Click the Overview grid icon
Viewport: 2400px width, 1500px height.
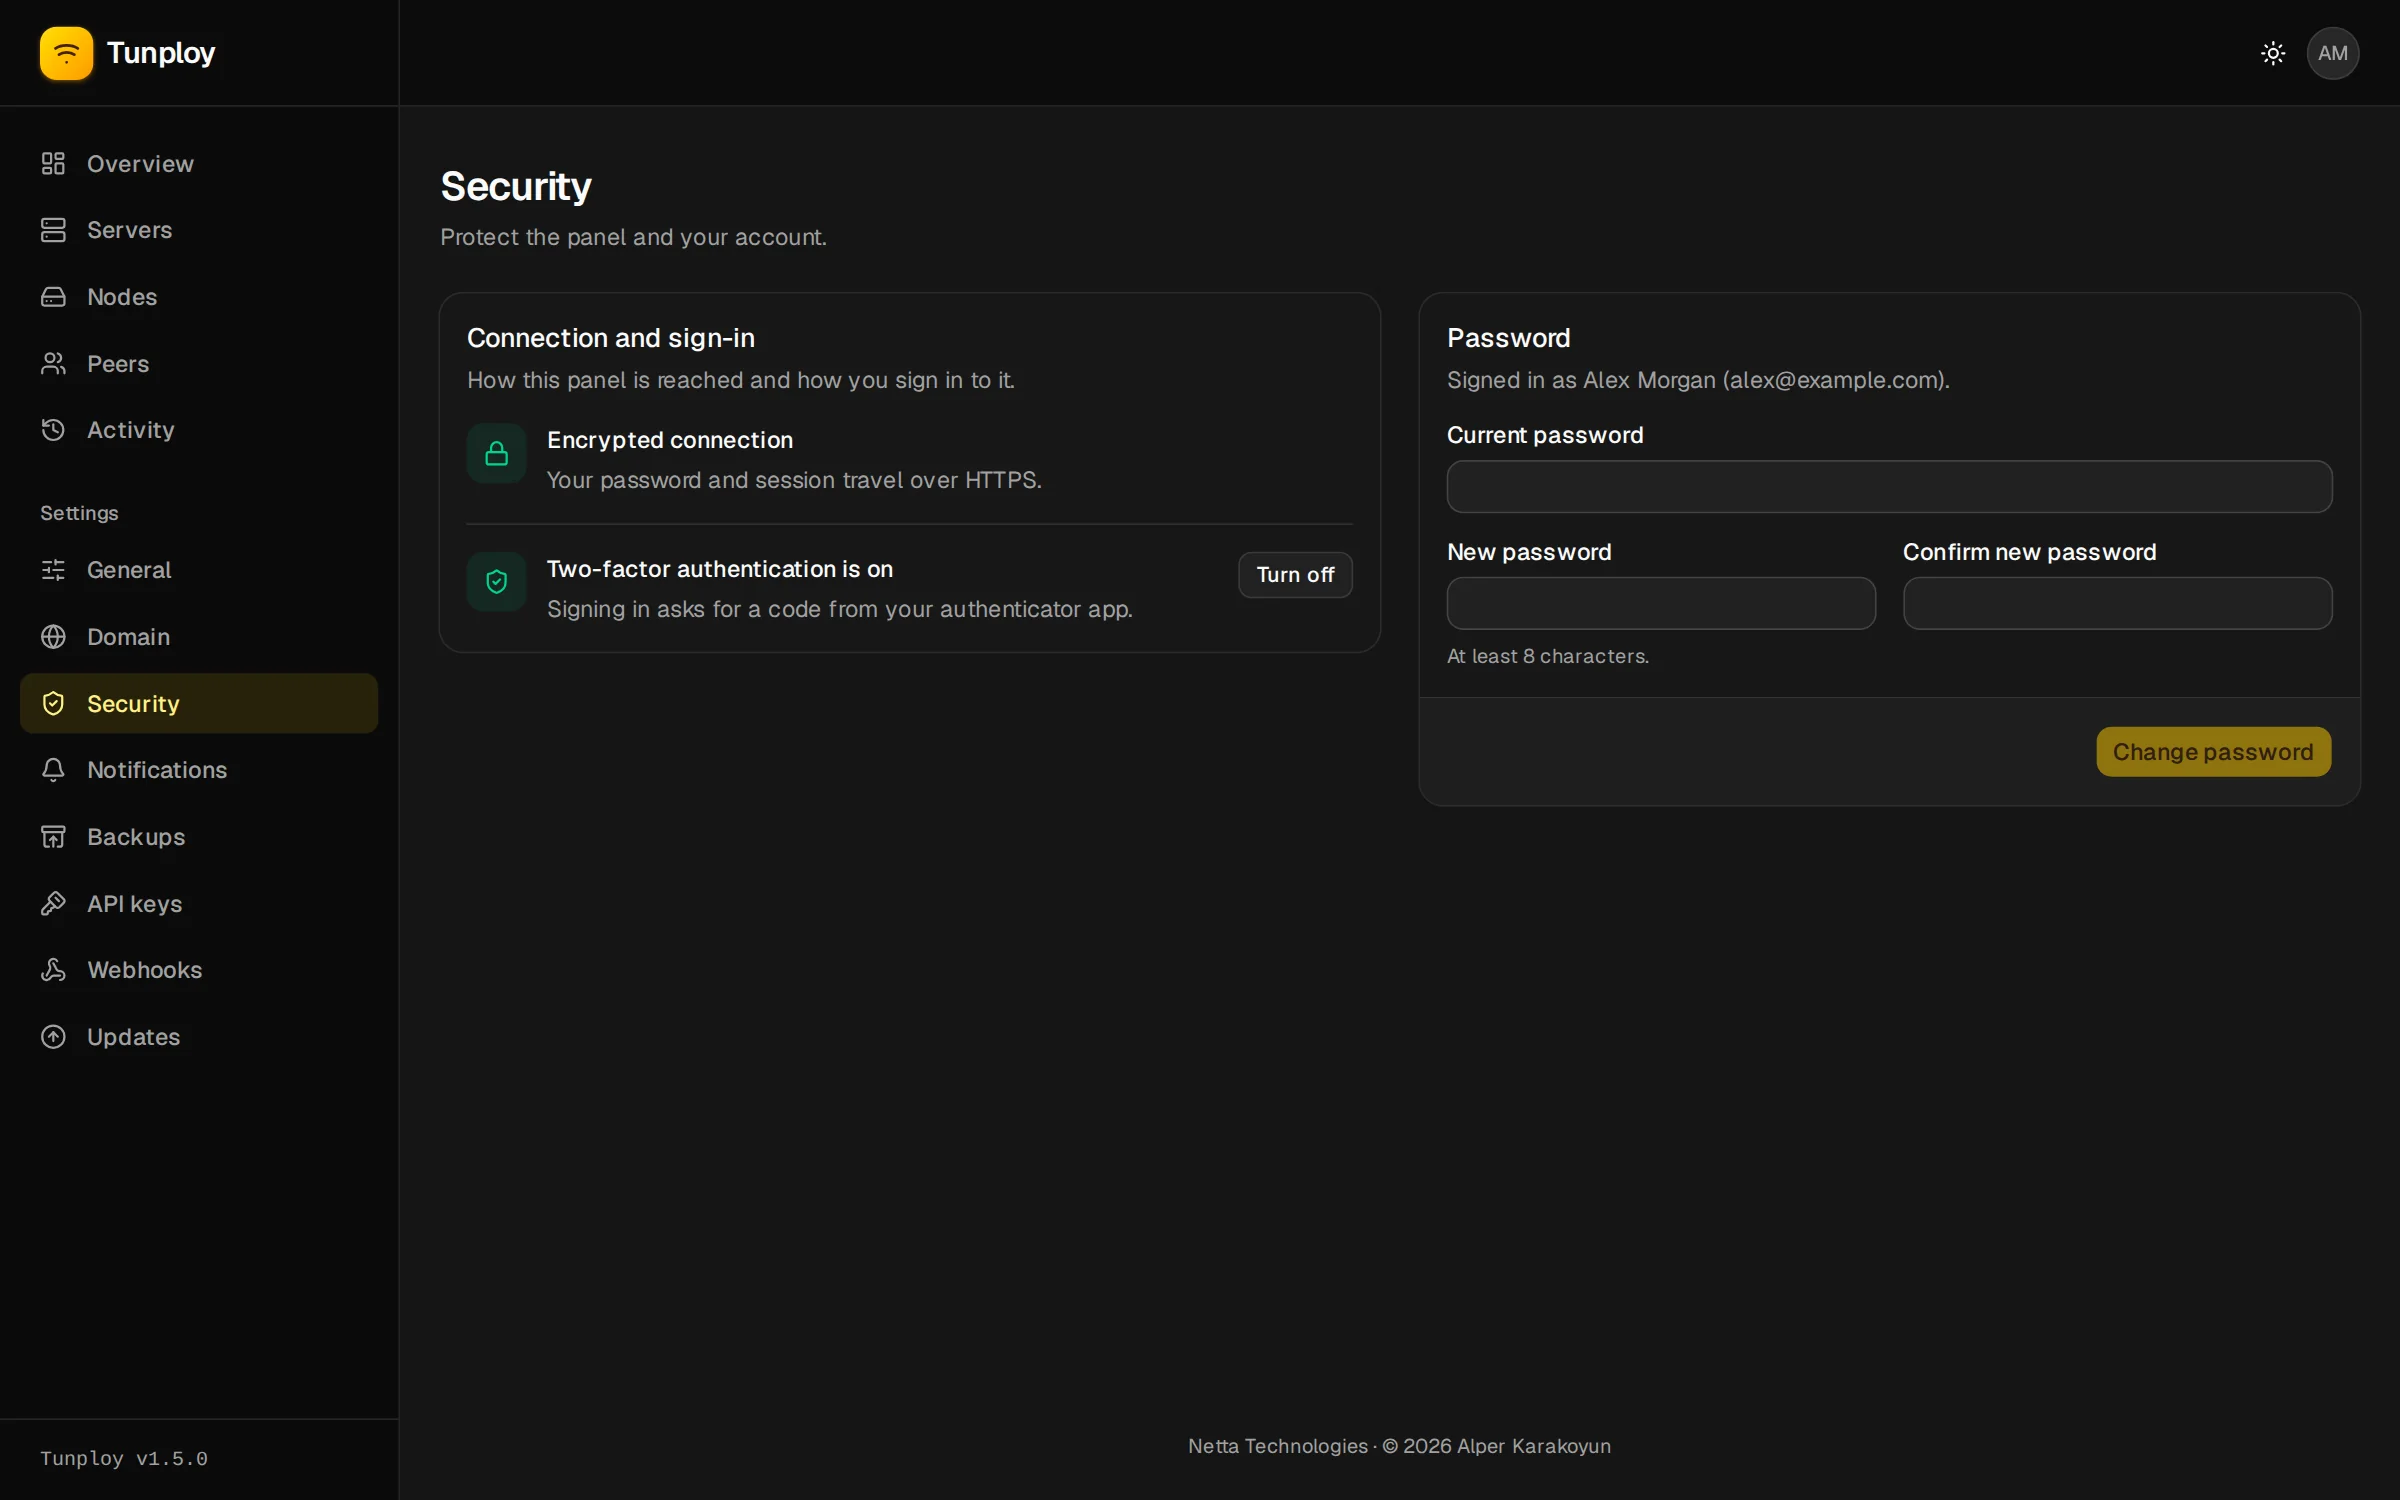[x=53, y=163]
